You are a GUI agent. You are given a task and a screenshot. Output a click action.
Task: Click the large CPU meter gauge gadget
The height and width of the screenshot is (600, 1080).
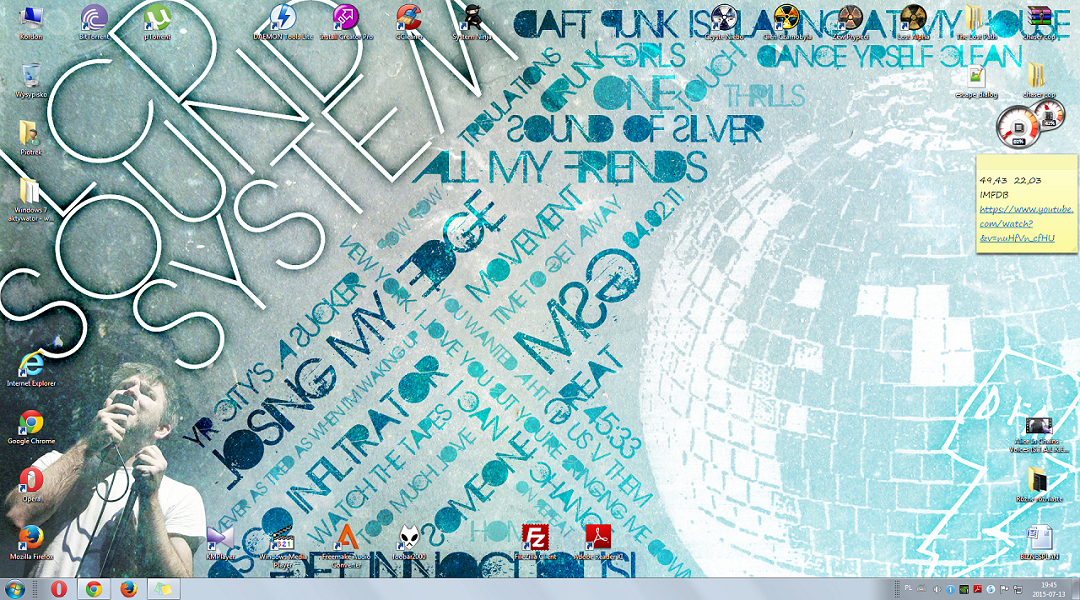[x=1018, y=127]
